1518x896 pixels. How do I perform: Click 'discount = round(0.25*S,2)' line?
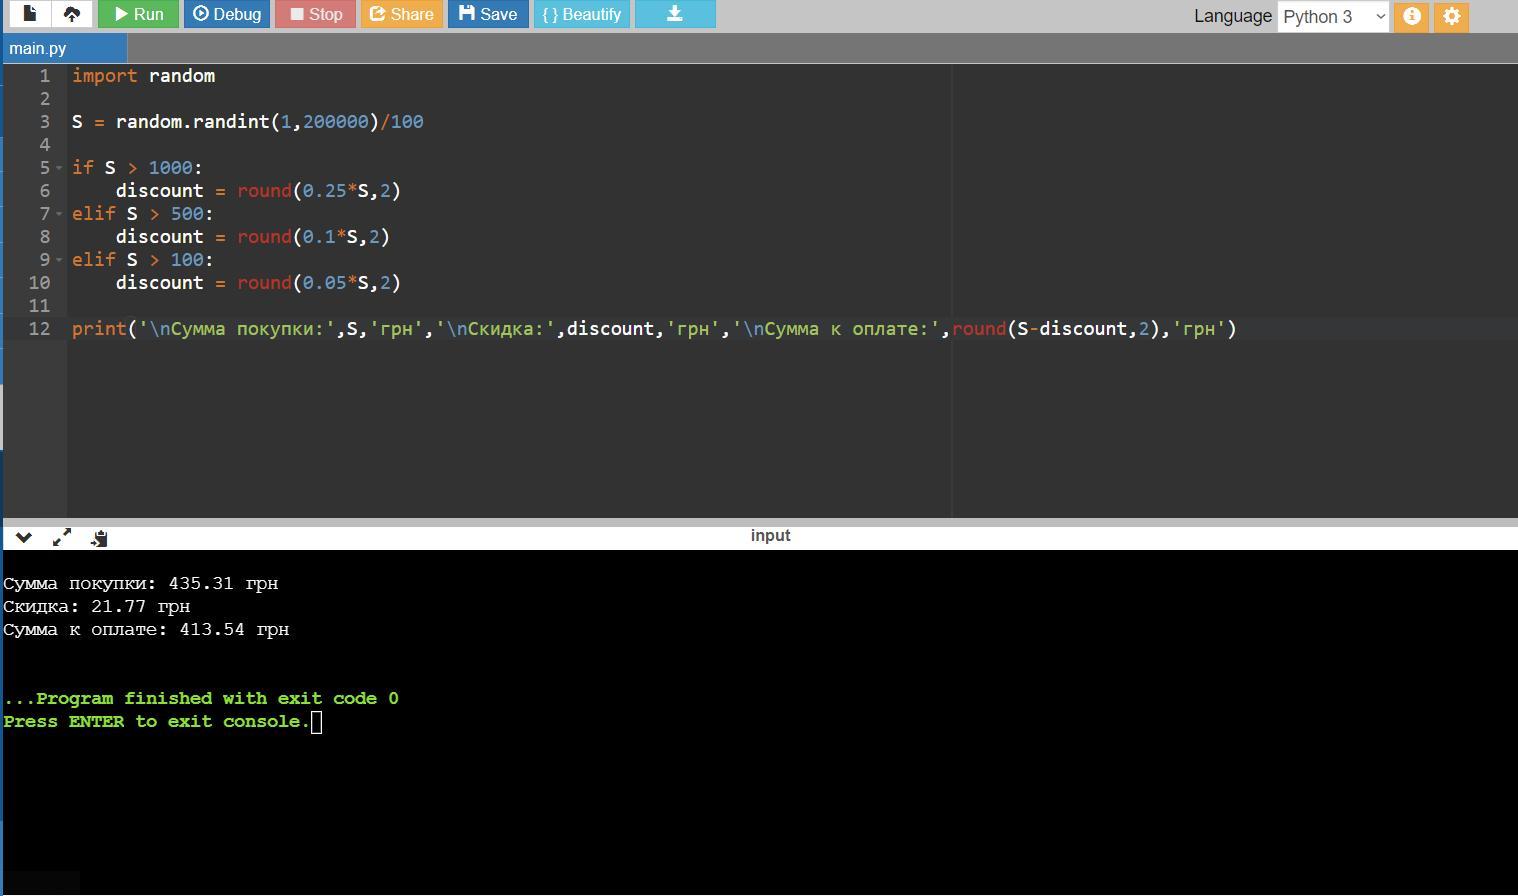point(258,191)
